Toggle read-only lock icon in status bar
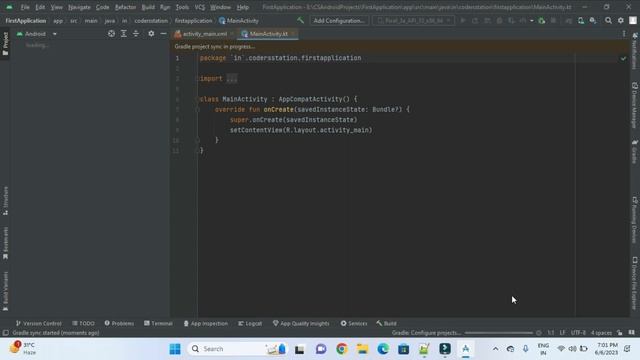 coord(620,333)
